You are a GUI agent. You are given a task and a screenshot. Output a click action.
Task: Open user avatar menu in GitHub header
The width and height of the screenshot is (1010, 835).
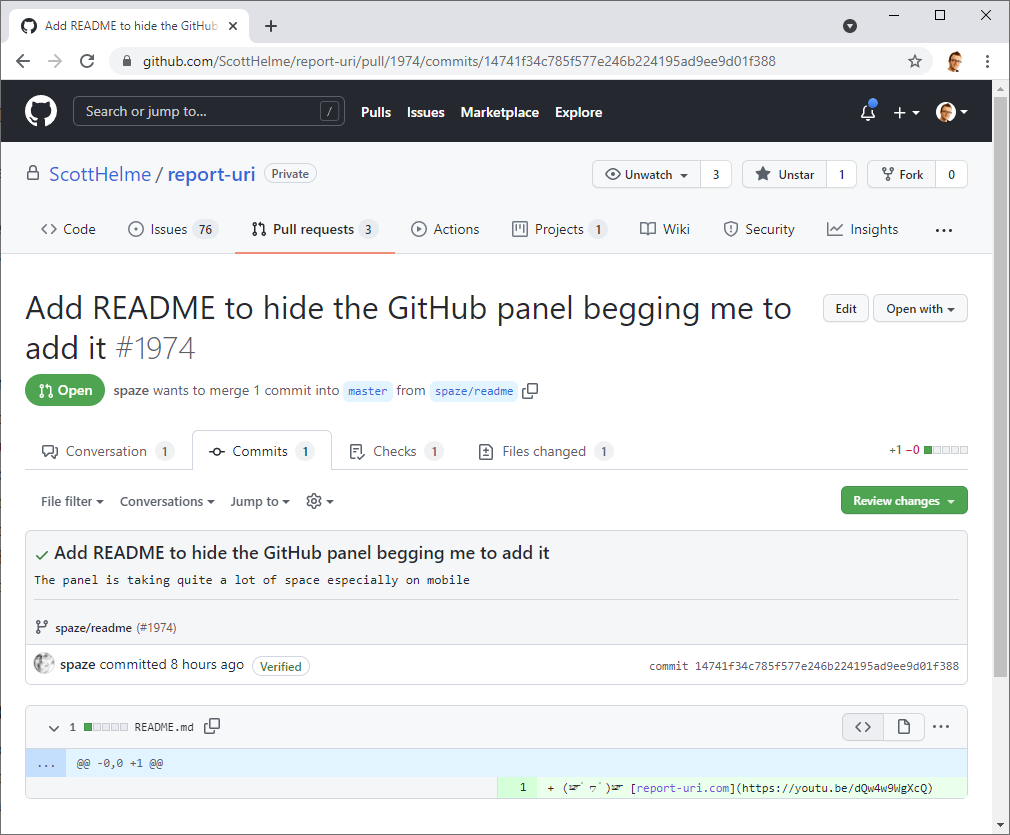(952, 112)
